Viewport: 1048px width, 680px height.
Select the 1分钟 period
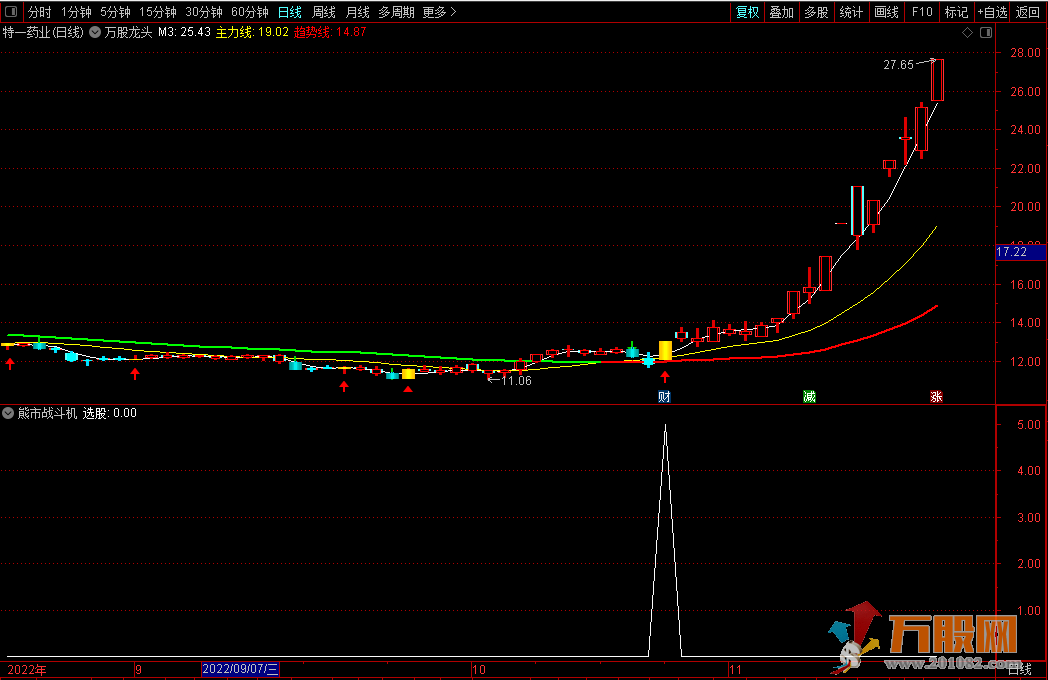(x=76, y=12)
